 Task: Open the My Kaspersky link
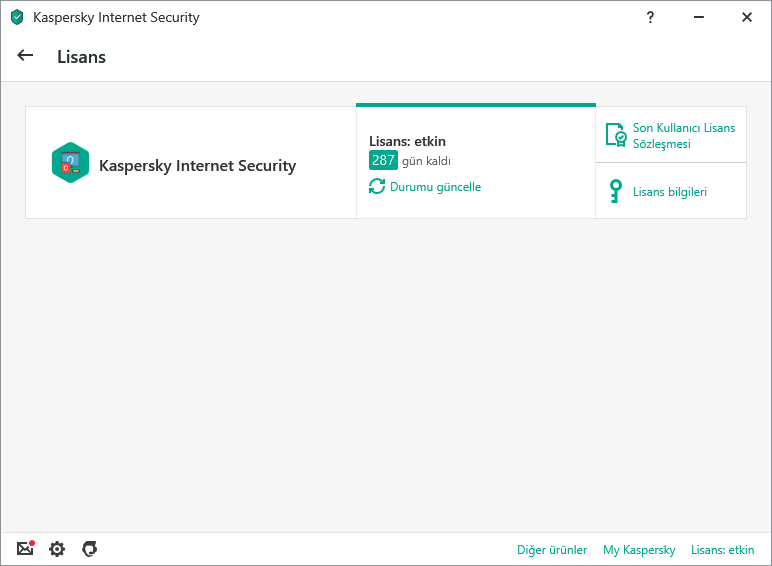[x=639, y=550]
